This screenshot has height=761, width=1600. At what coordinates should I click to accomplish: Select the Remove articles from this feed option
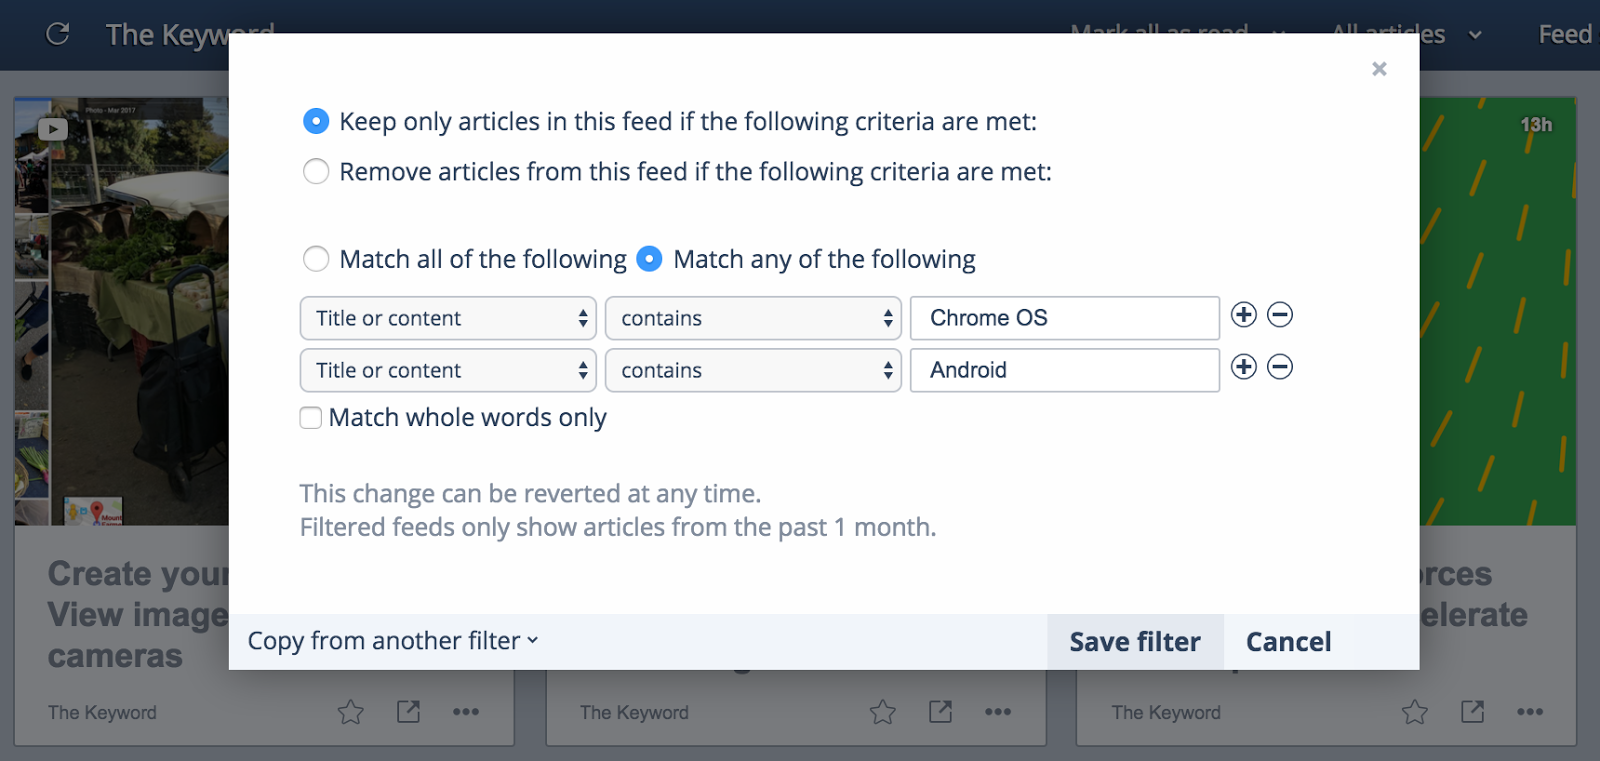tap(316, 172)
